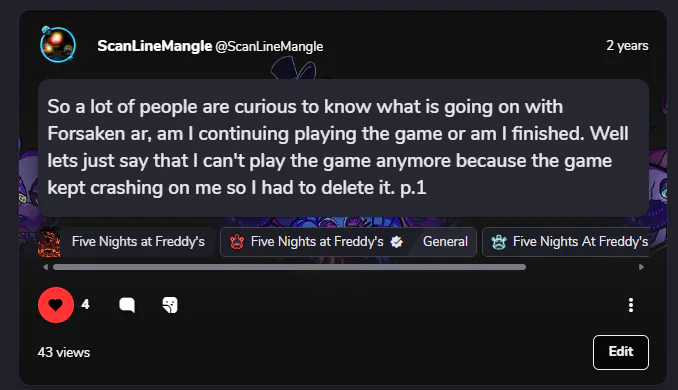Open the Five Nights At Freddy's tag on the right
Image resolution: width=678 pixels, height=390 pixels.
click(566, 242)
